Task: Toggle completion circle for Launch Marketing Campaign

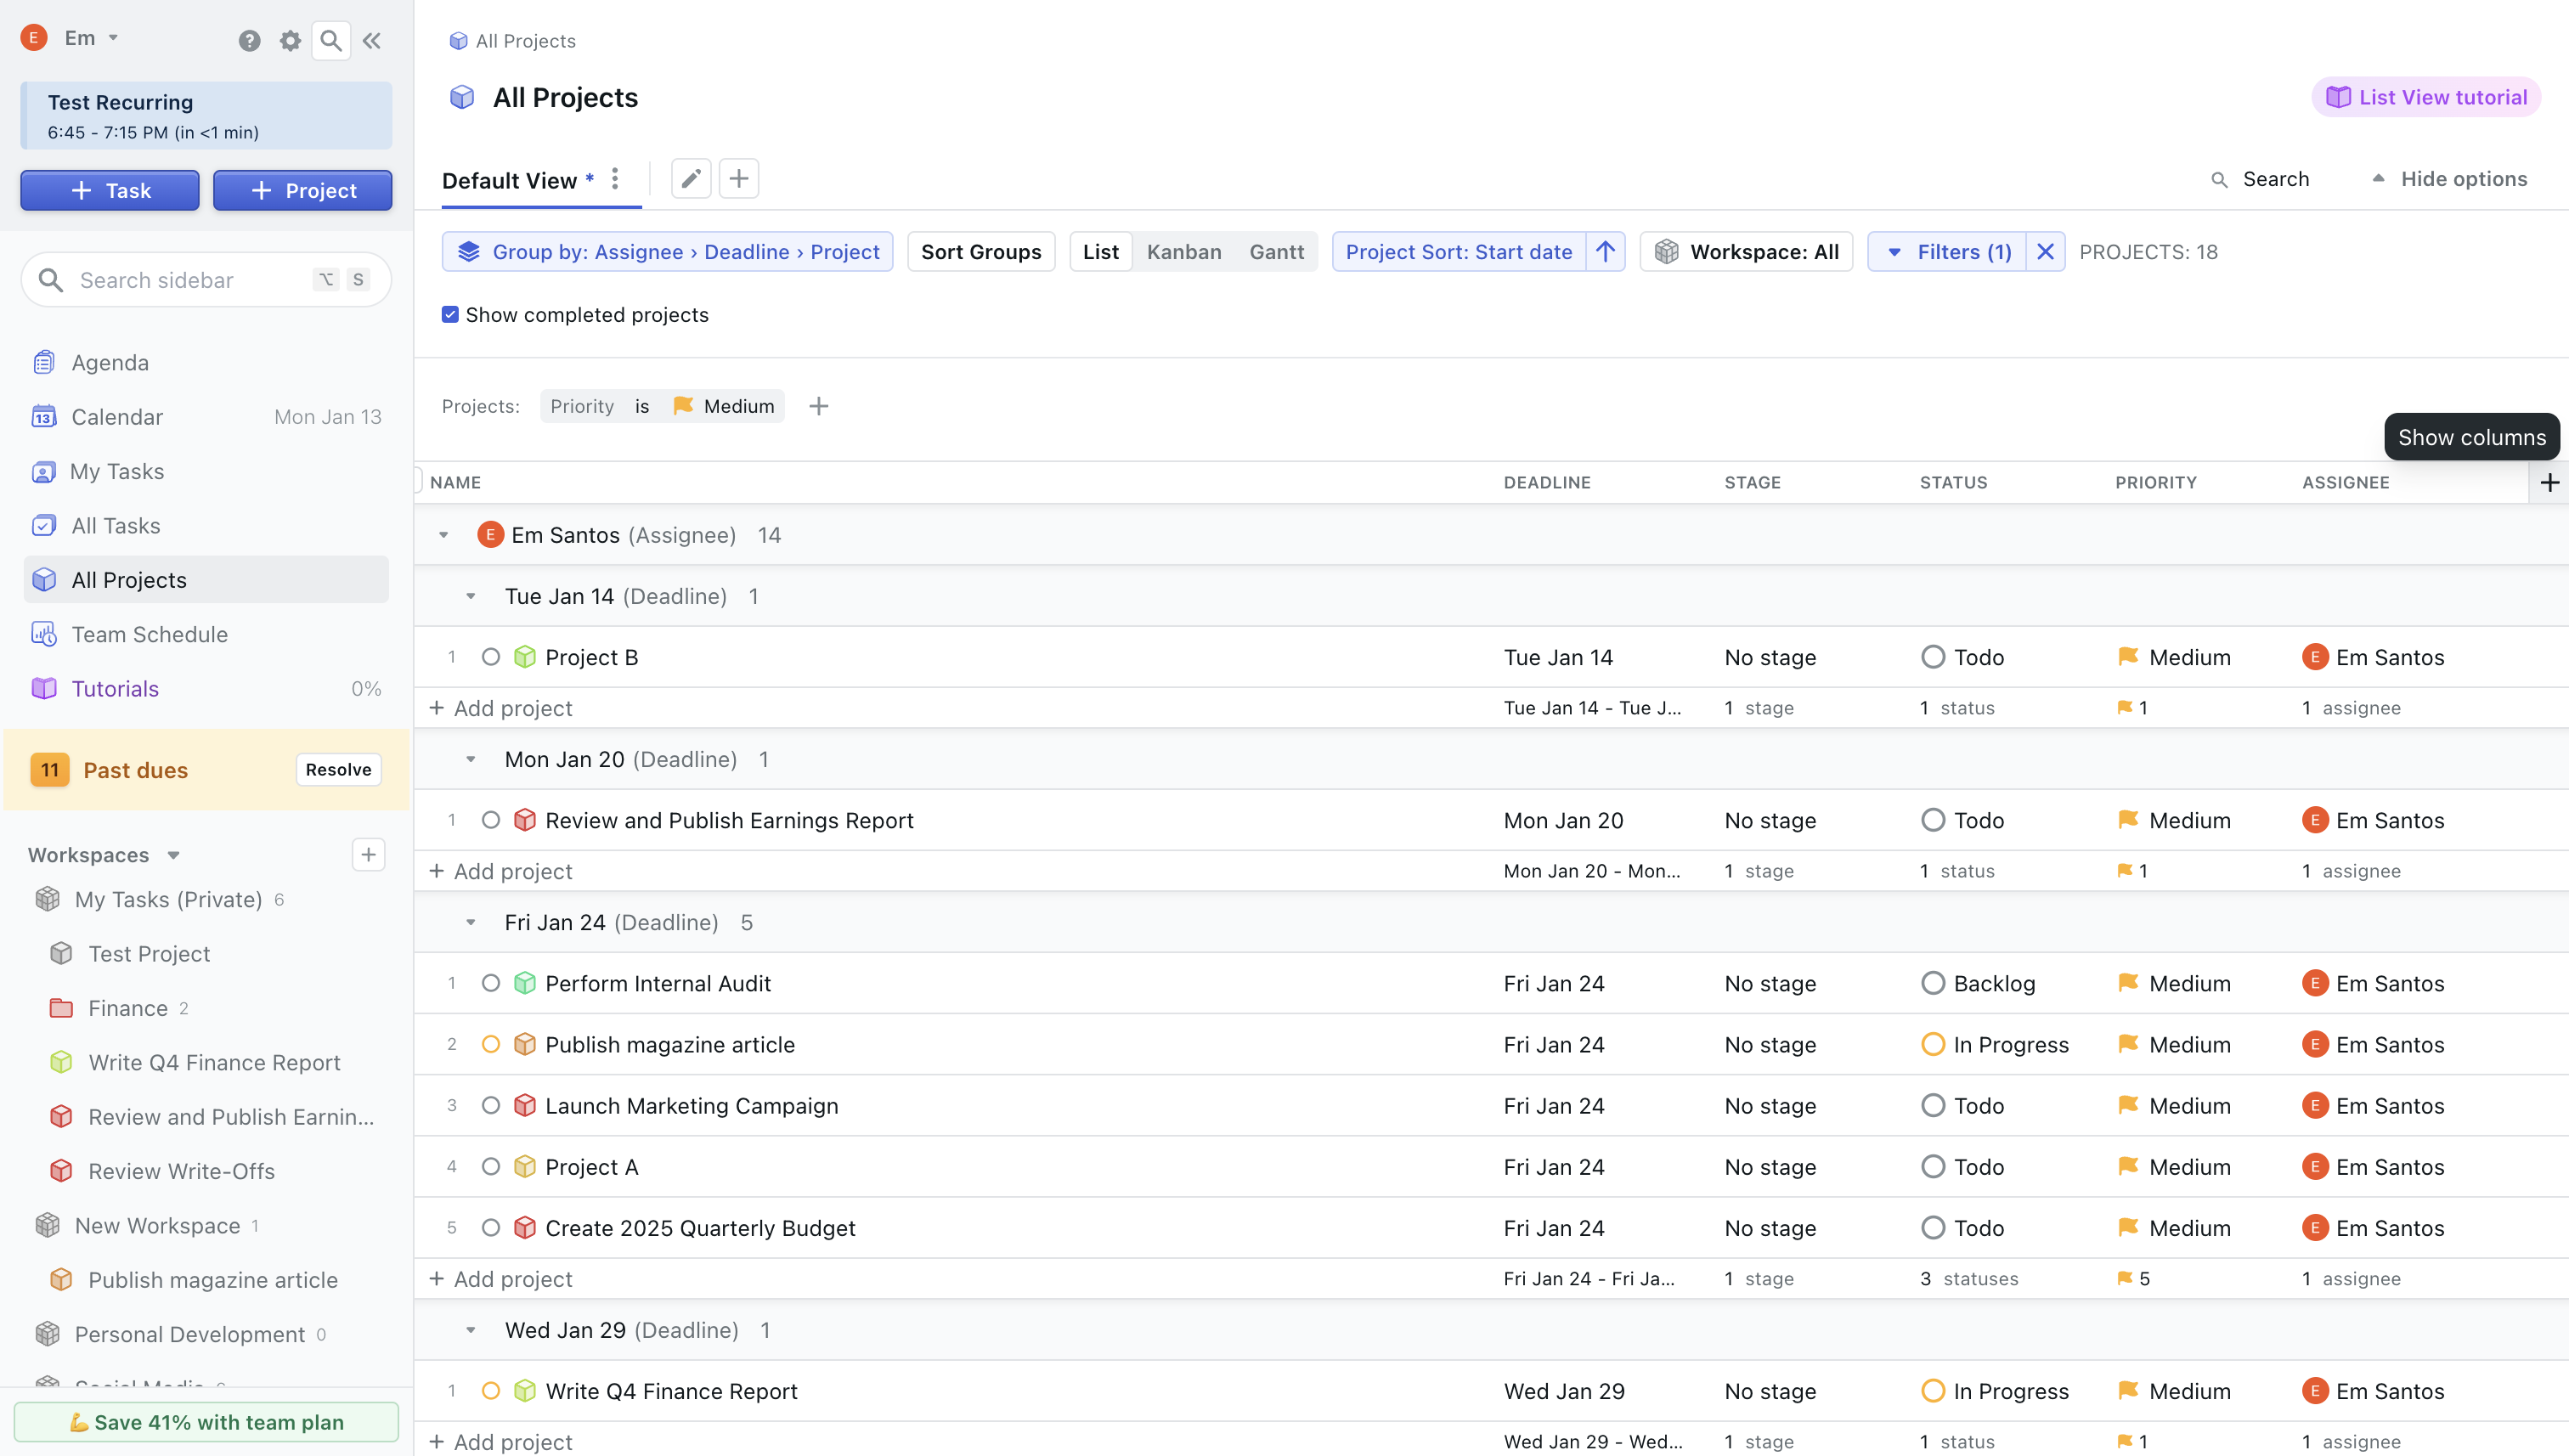Action: [490, 1106]
